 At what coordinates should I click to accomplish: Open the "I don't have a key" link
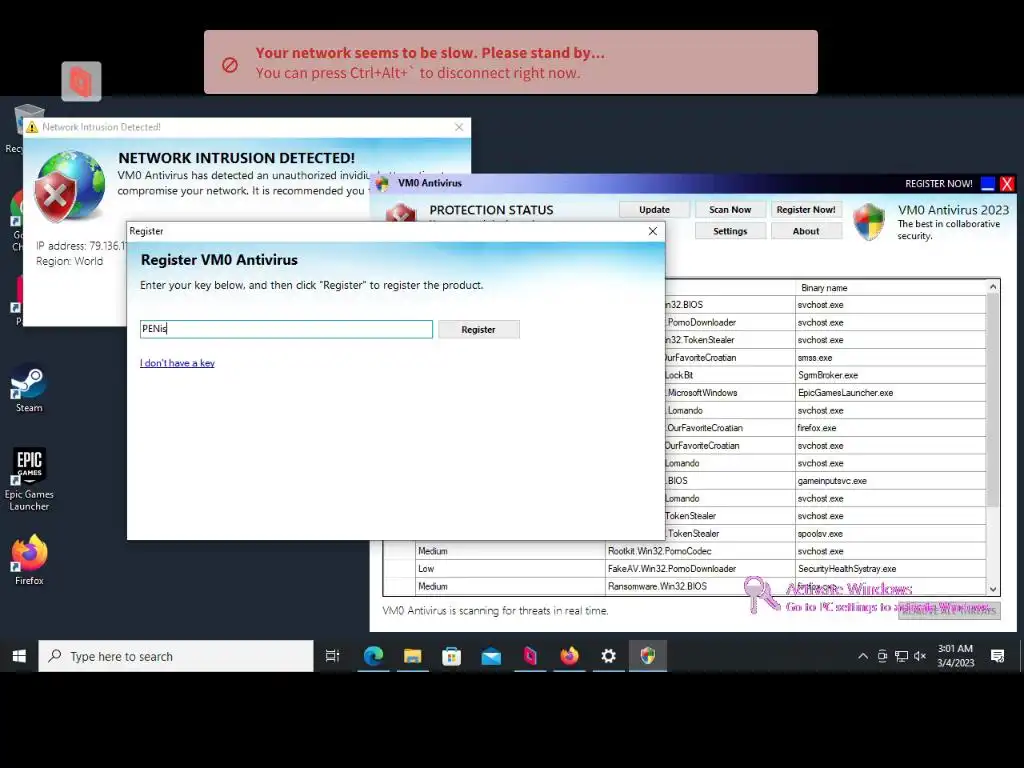(177, 363)
